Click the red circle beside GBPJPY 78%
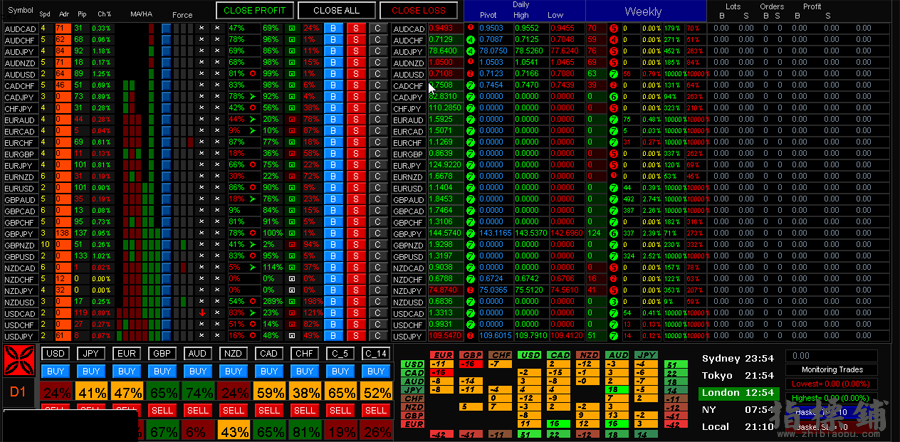 [x=253, y=234]
